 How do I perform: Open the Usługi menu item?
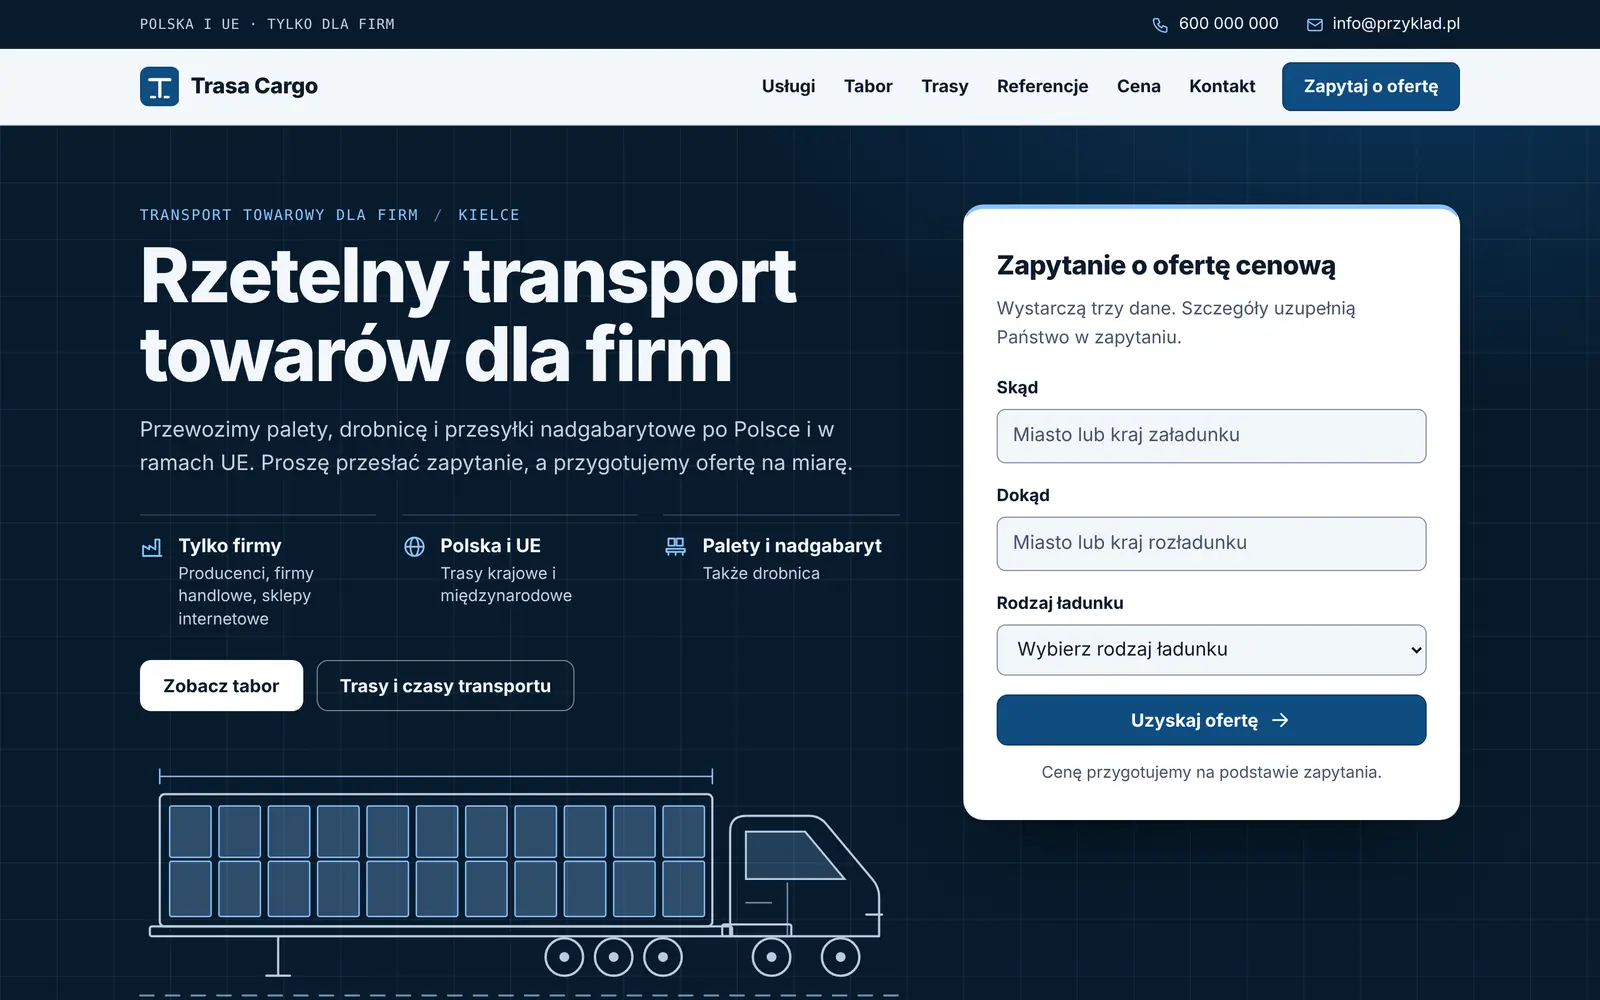coord(788,86)
